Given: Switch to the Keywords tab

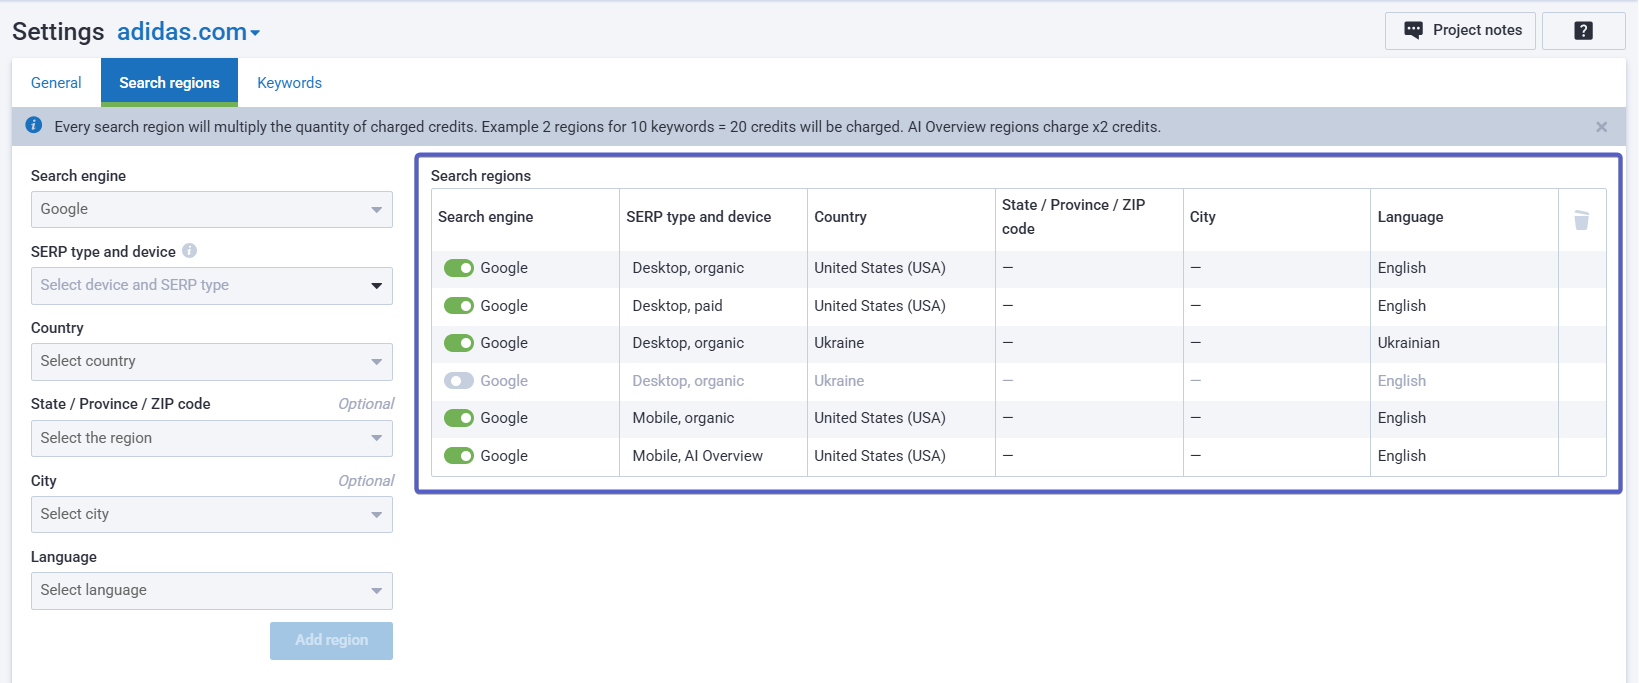Looking at the screenshot, I should (289, 83).
